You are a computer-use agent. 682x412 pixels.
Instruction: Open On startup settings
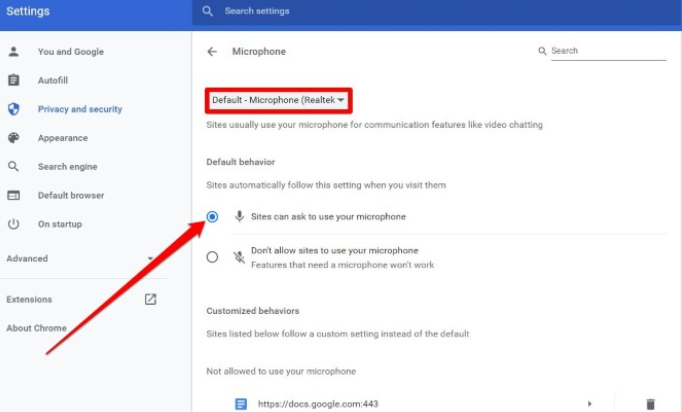[x=60, y=224]
